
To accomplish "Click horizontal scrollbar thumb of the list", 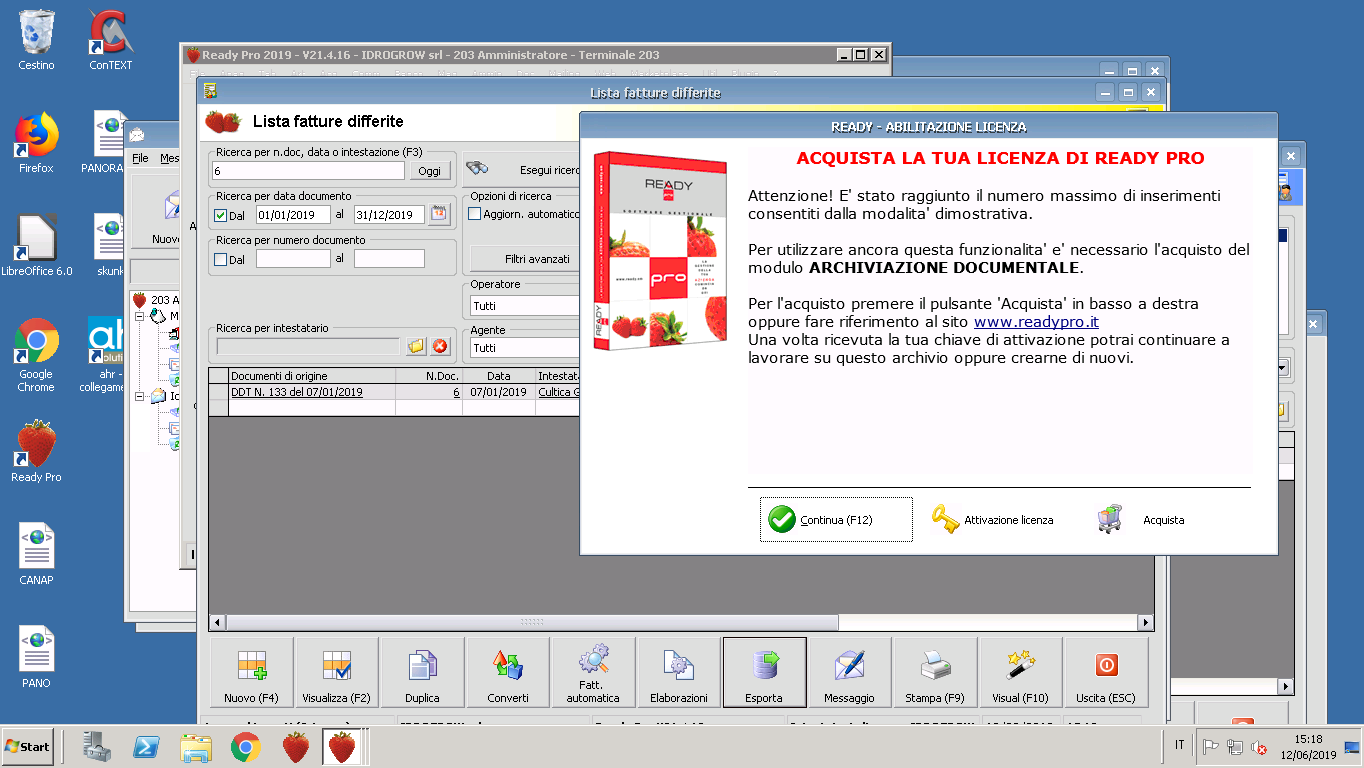I will (532, 622).
